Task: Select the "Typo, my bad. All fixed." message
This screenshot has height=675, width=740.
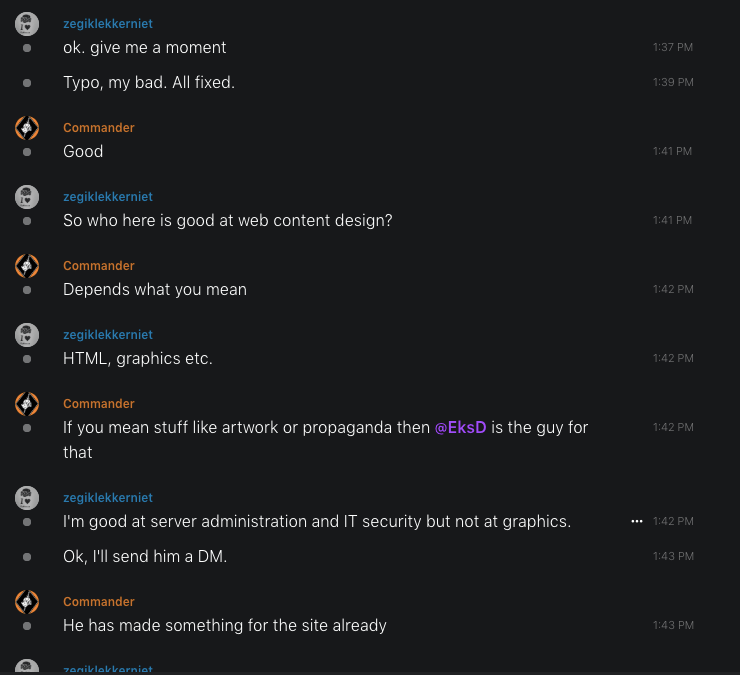Action: [149, 82]
